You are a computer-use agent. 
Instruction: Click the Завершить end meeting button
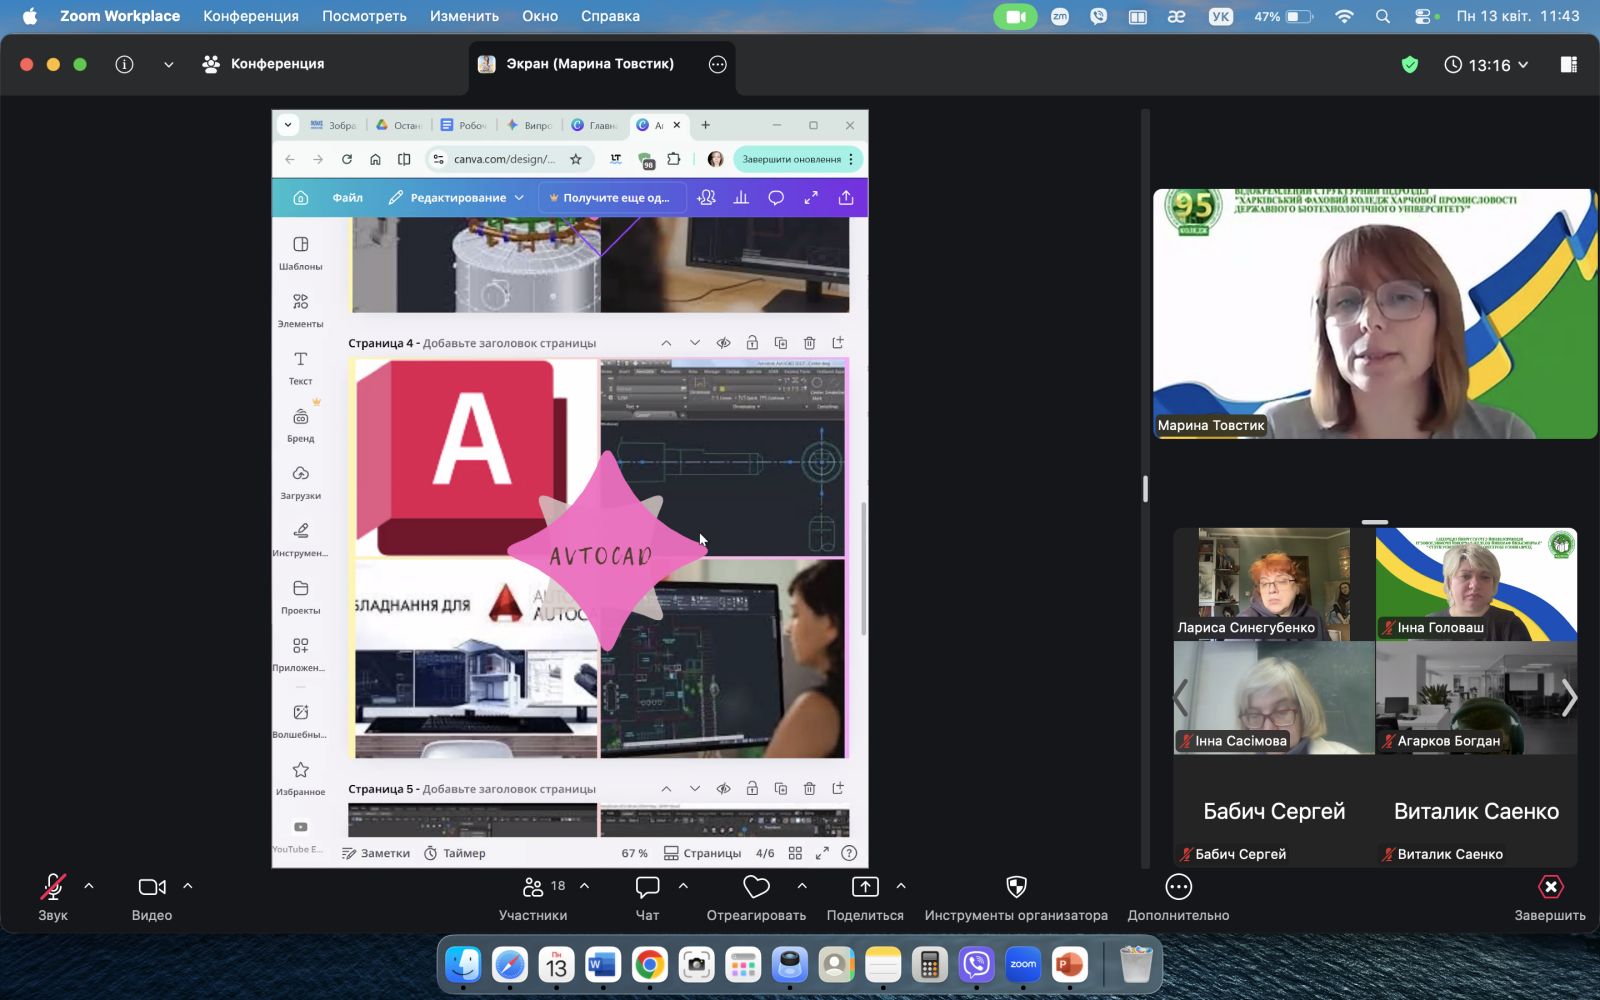tap(1549, 897)
